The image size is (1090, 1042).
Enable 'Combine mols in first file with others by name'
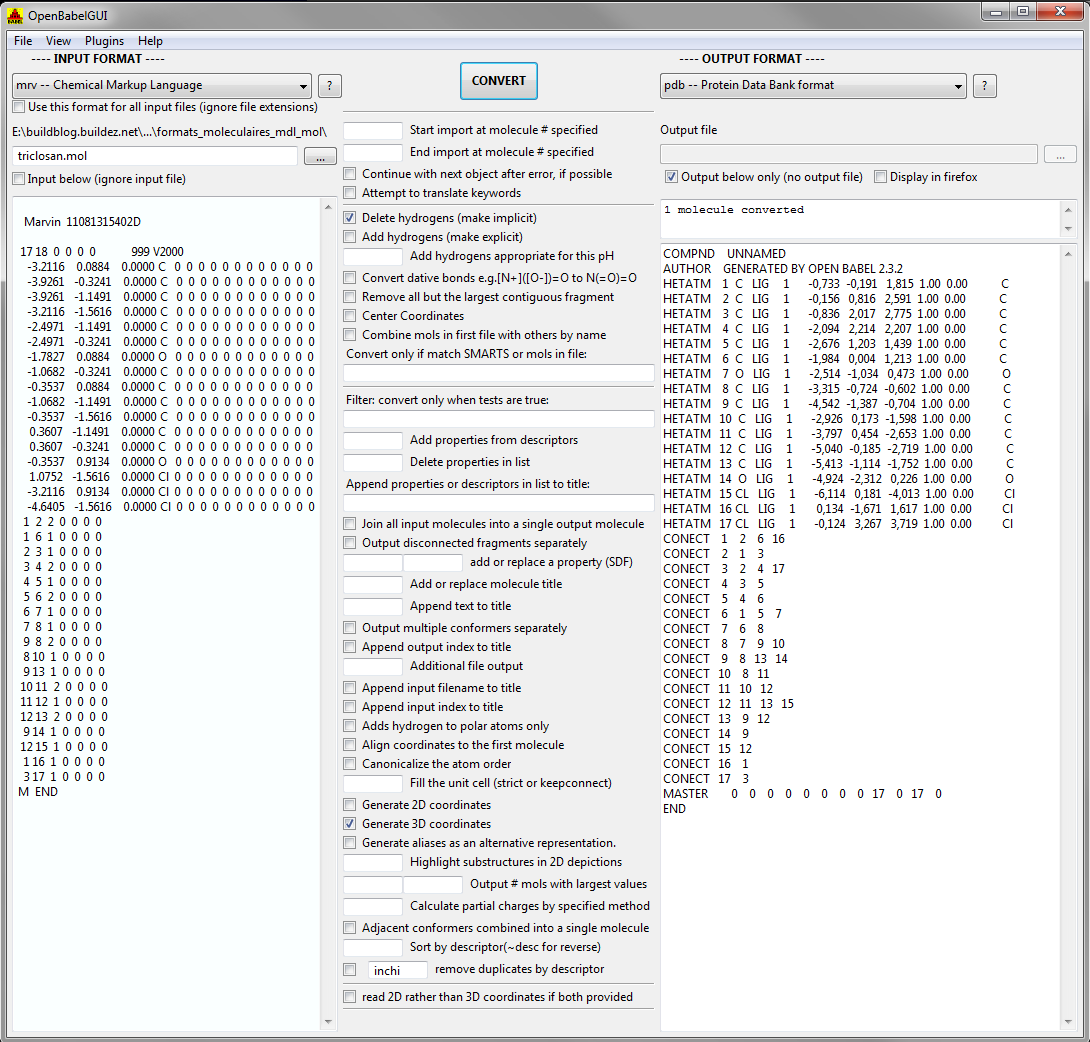350,335
